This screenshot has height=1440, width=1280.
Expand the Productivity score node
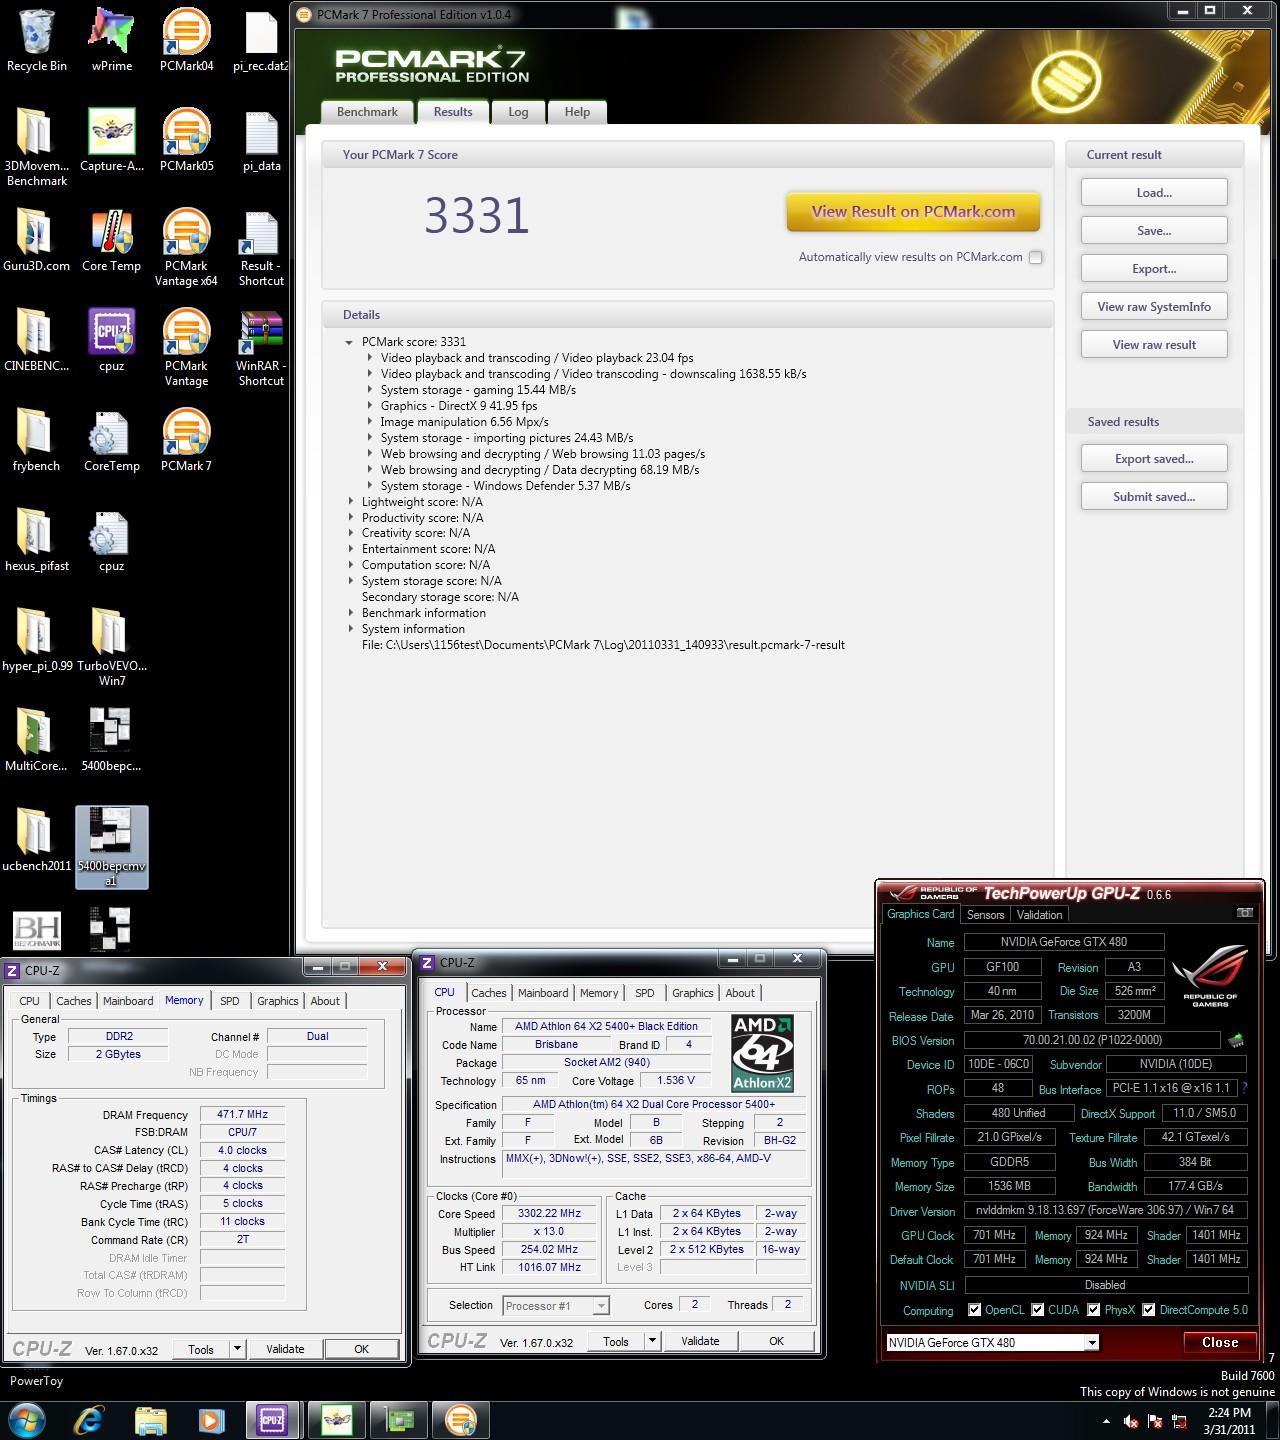(x=351, y=518)
